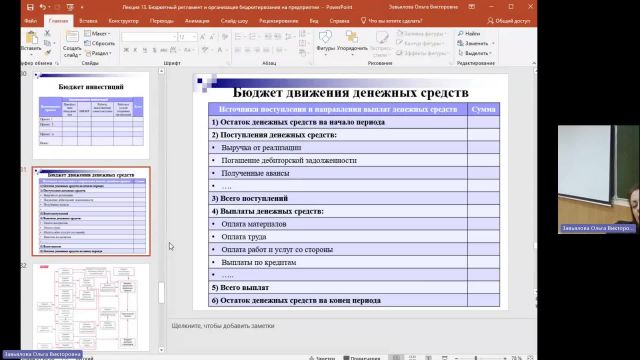640x360 pixels.
Task: Select the flowchart diagram slide thumbnail
Action: 91,307
